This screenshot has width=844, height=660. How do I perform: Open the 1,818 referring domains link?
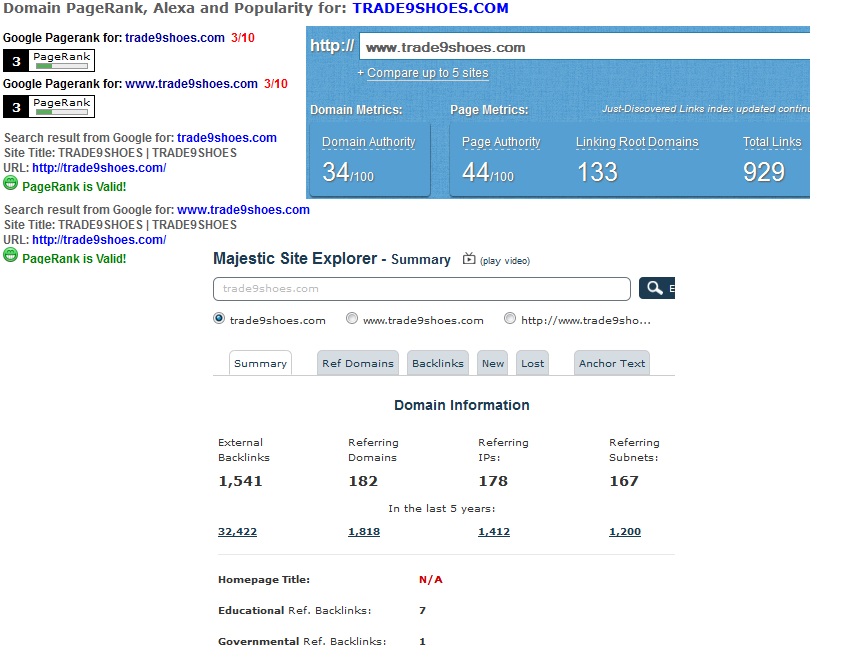[364, 531]
